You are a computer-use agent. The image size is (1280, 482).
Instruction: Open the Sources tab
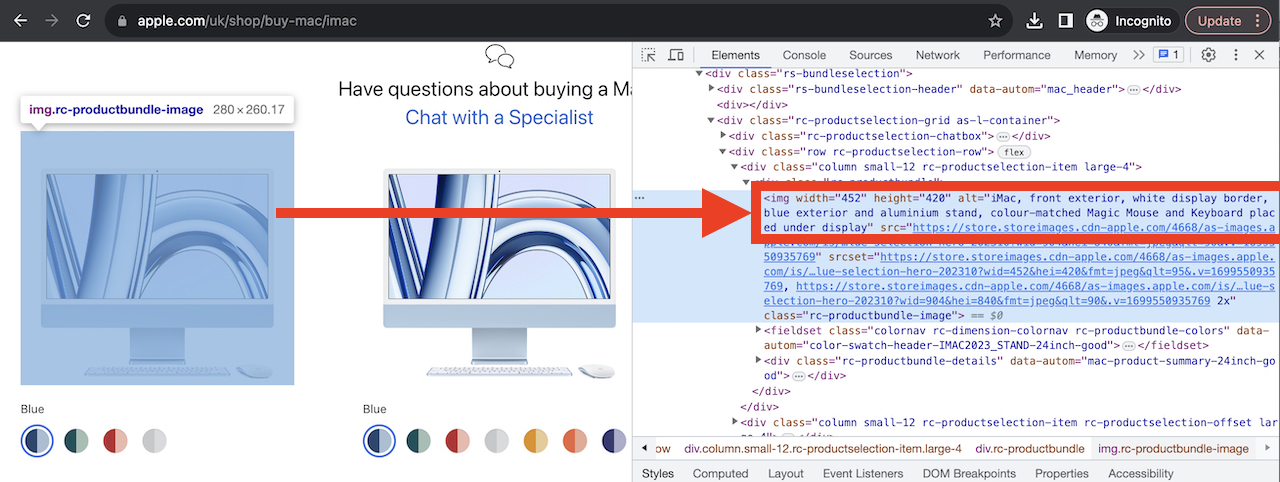pyautogui.click(x=870, y=55)
